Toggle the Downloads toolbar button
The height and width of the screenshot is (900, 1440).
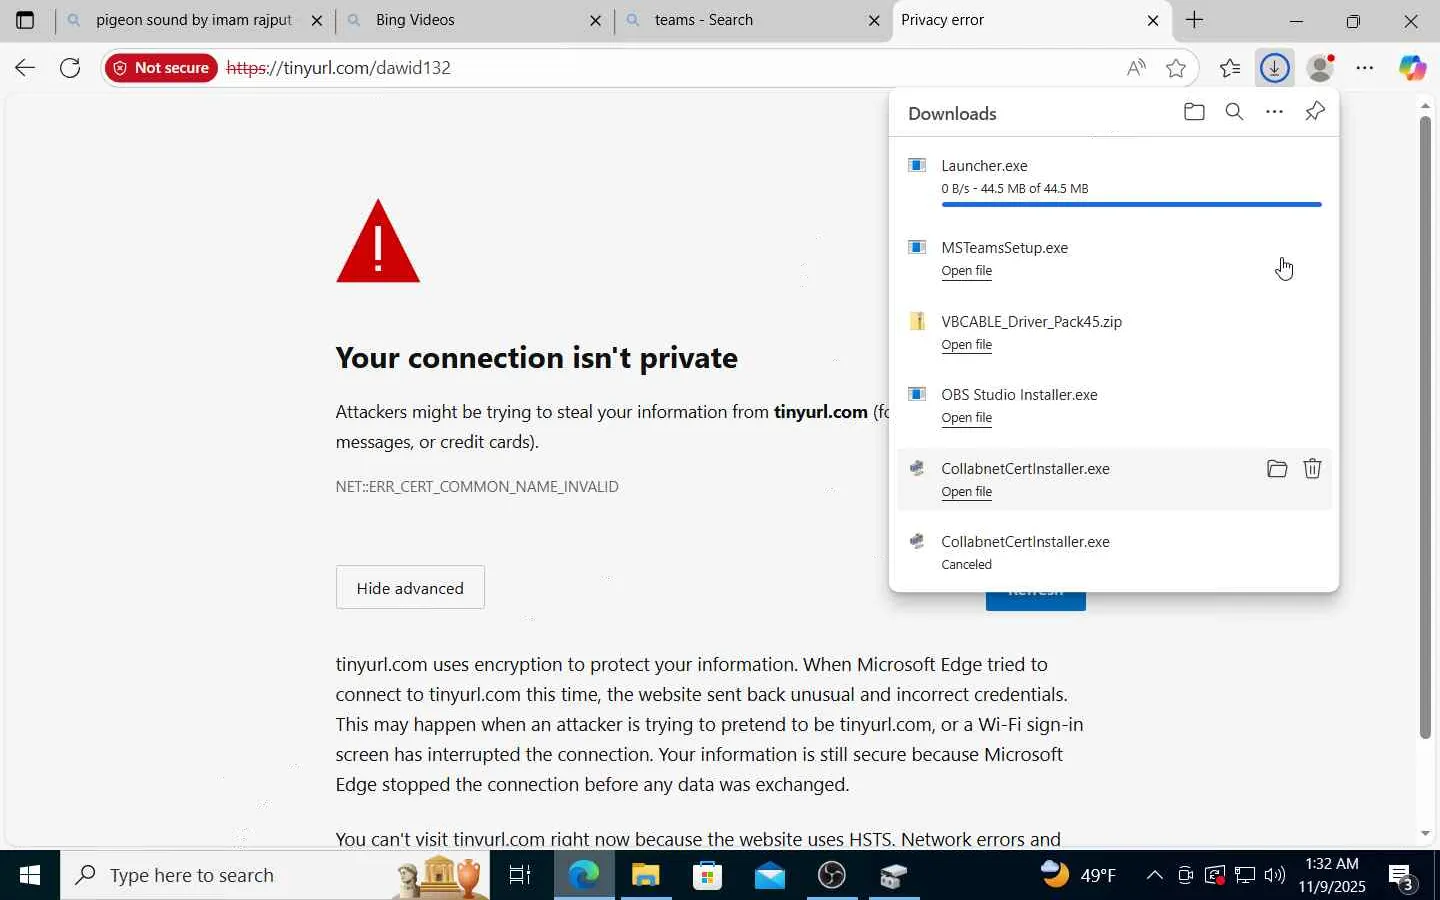(x=1274, y=68)
